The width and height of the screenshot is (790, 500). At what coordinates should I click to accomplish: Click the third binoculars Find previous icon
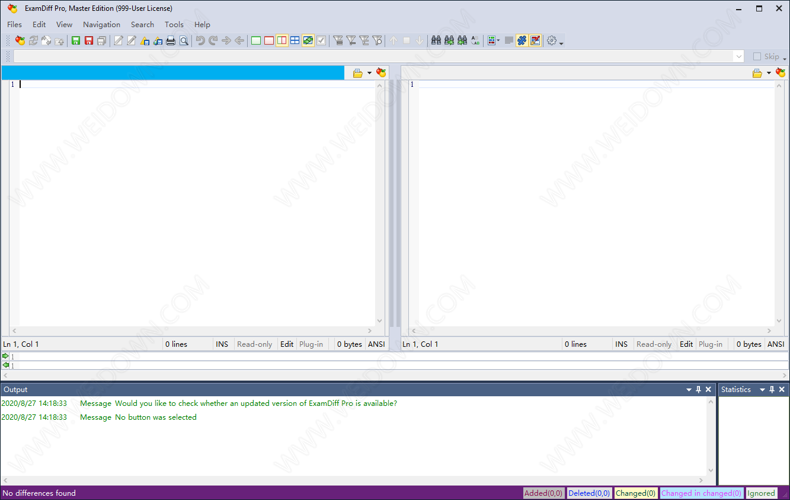(463, 41)
